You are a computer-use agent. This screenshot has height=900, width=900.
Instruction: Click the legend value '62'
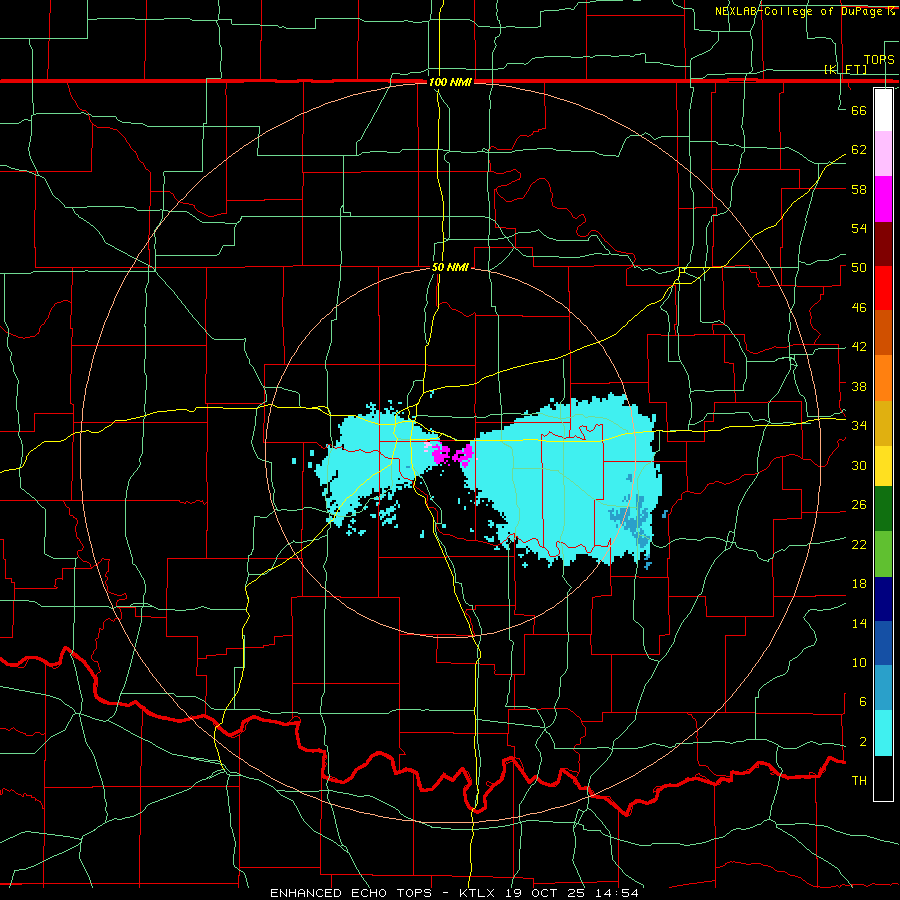pos(859,150)
